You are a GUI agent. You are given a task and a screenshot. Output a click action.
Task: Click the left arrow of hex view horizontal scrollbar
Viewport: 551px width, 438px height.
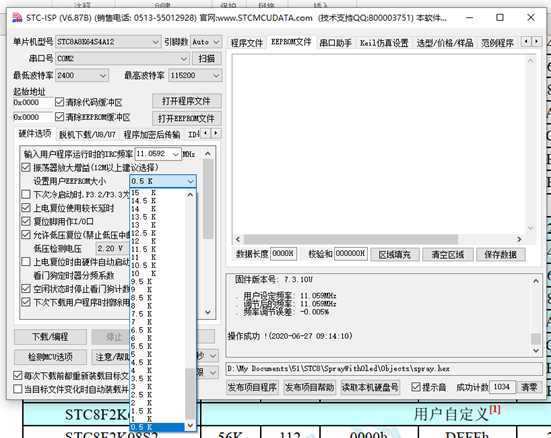pos(238,239)
